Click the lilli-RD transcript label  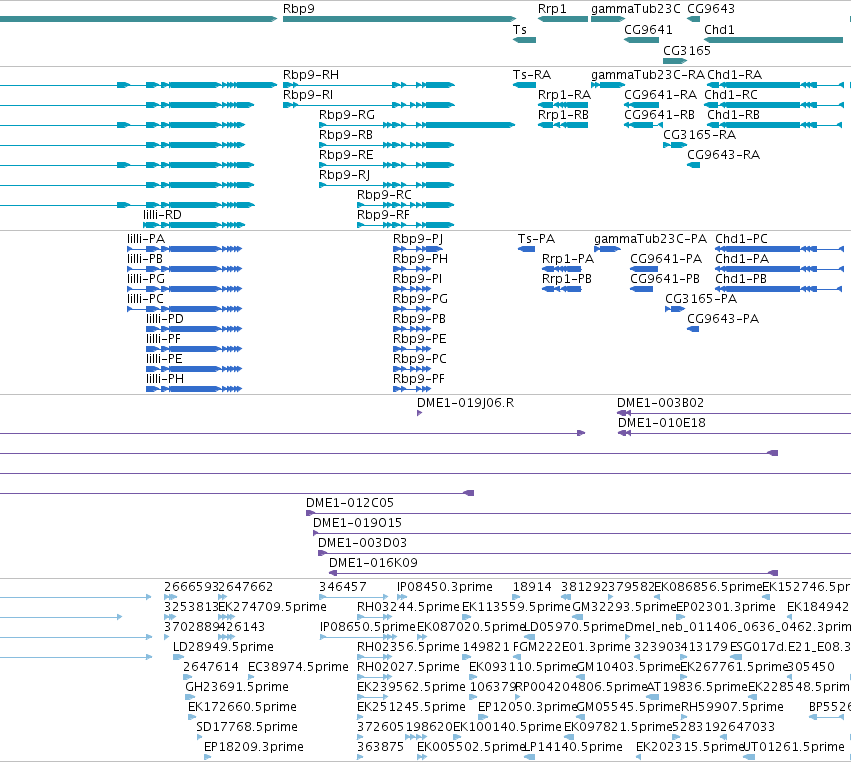tap(162, 215)
